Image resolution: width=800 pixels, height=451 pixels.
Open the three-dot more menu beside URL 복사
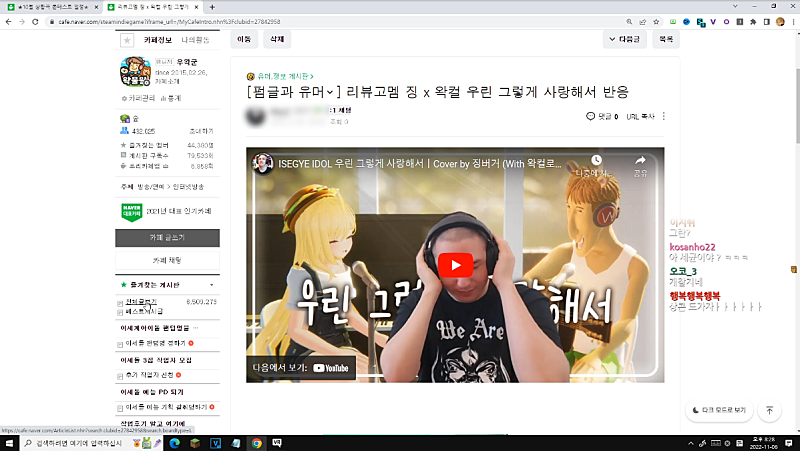click(663, 116)
